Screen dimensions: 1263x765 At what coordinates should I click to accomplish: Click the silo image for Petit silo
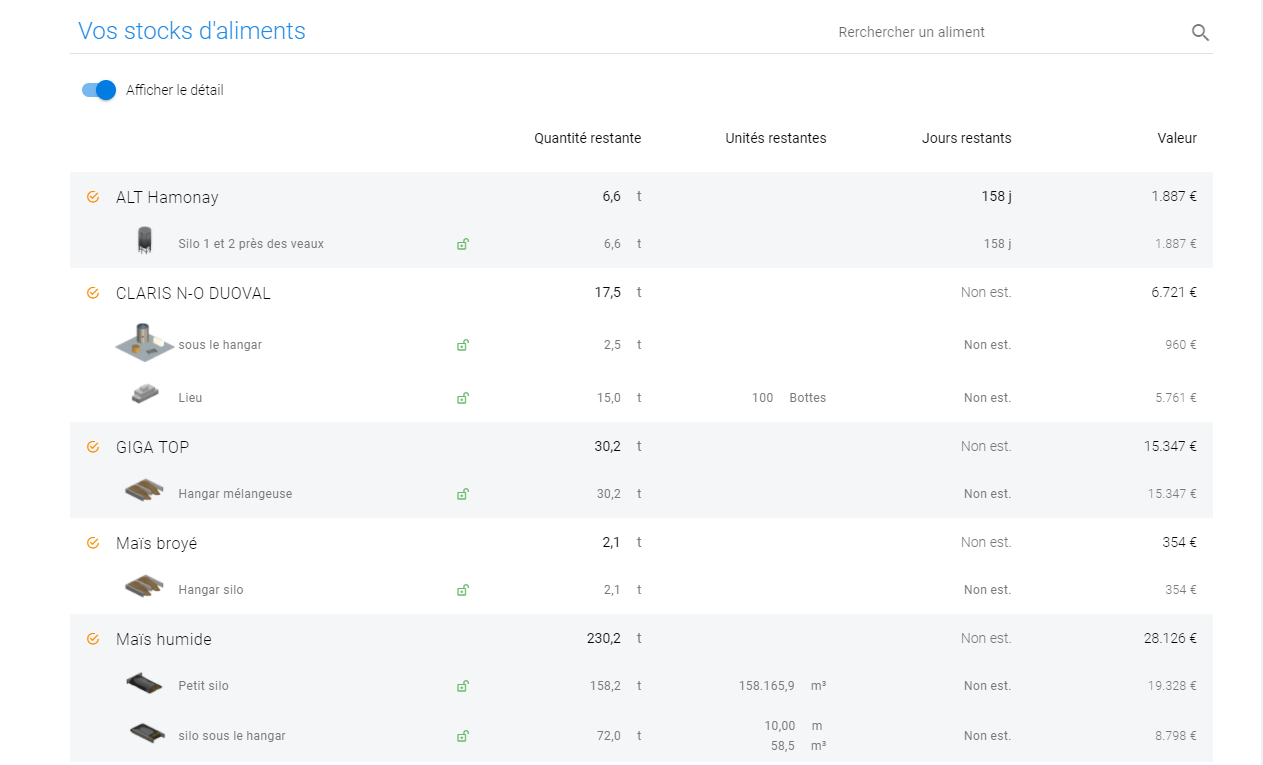[145, 683]
